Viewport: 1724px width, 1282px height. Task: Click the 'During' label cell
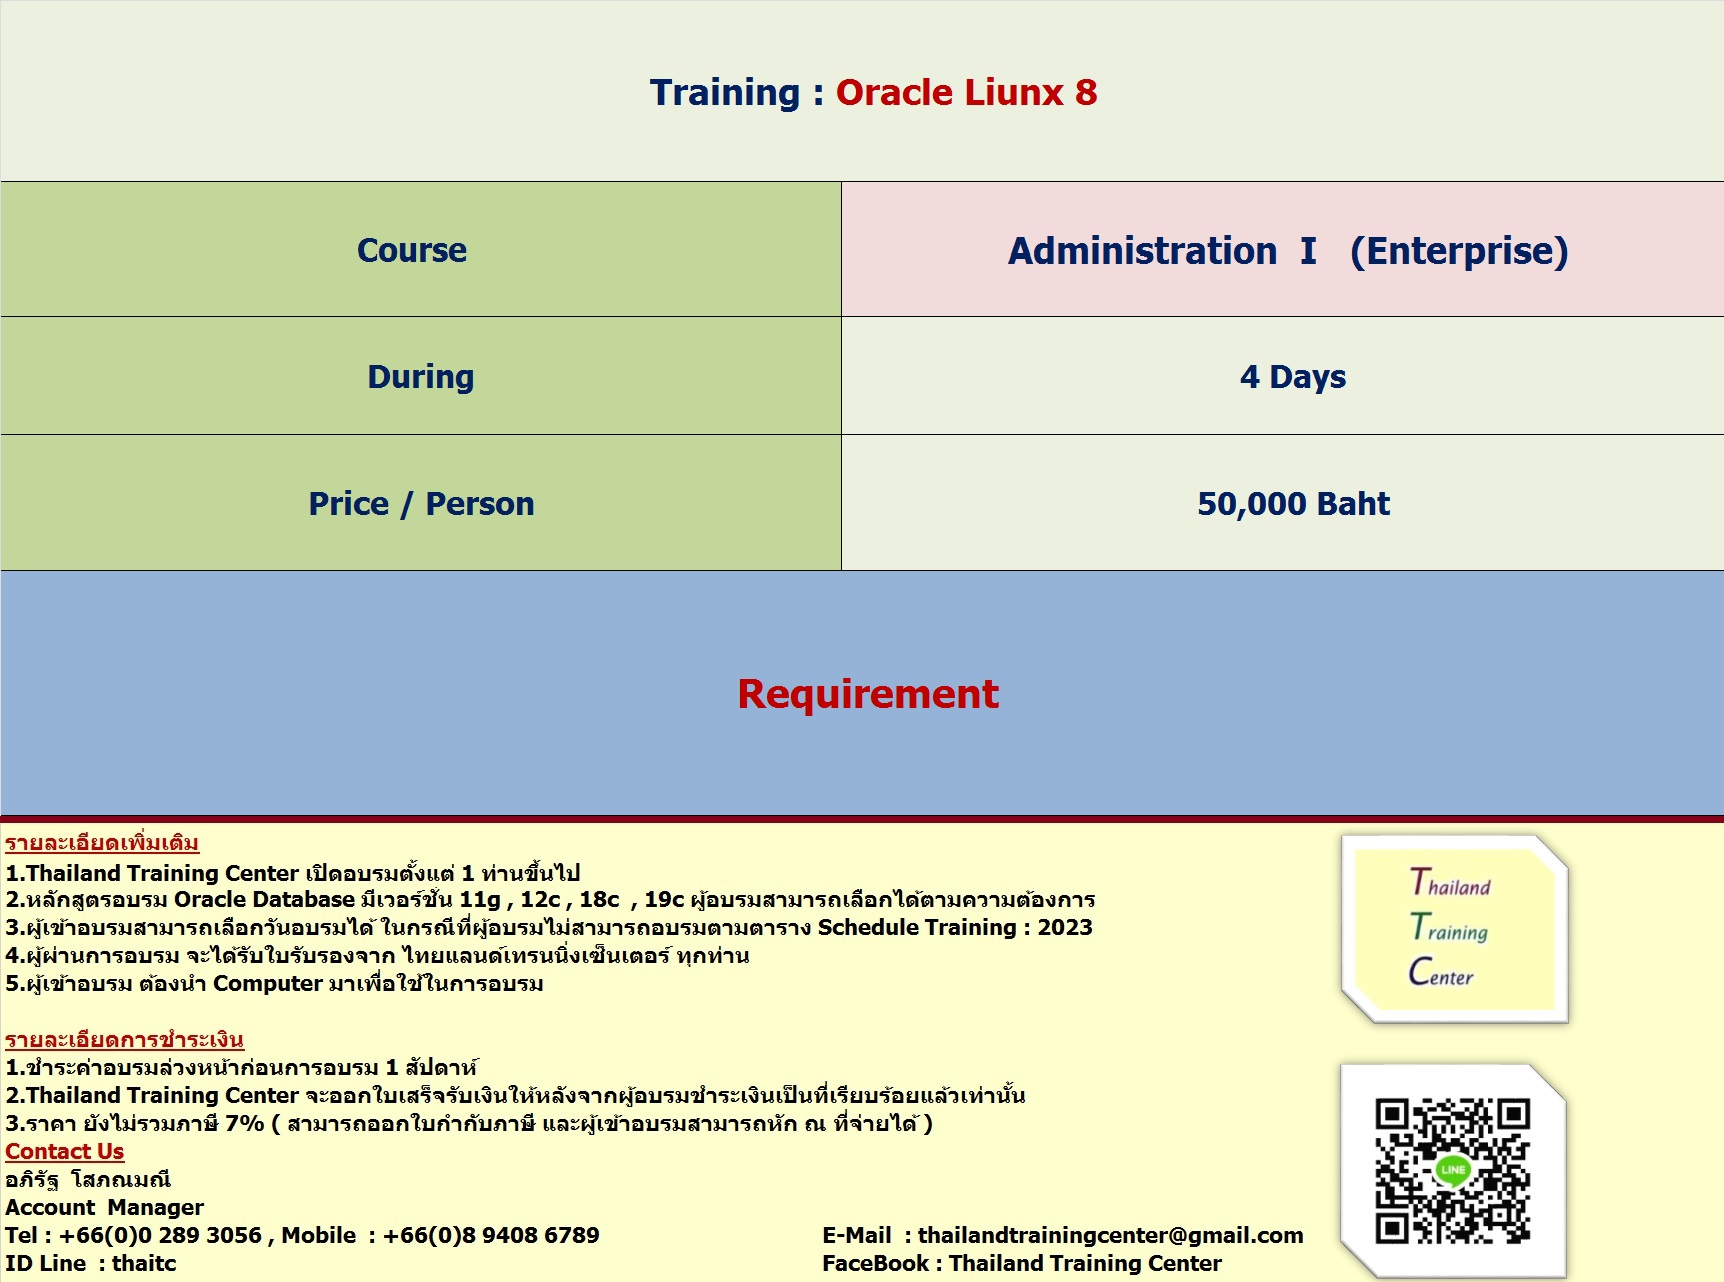pyautogui.click(x=421, y=376)
